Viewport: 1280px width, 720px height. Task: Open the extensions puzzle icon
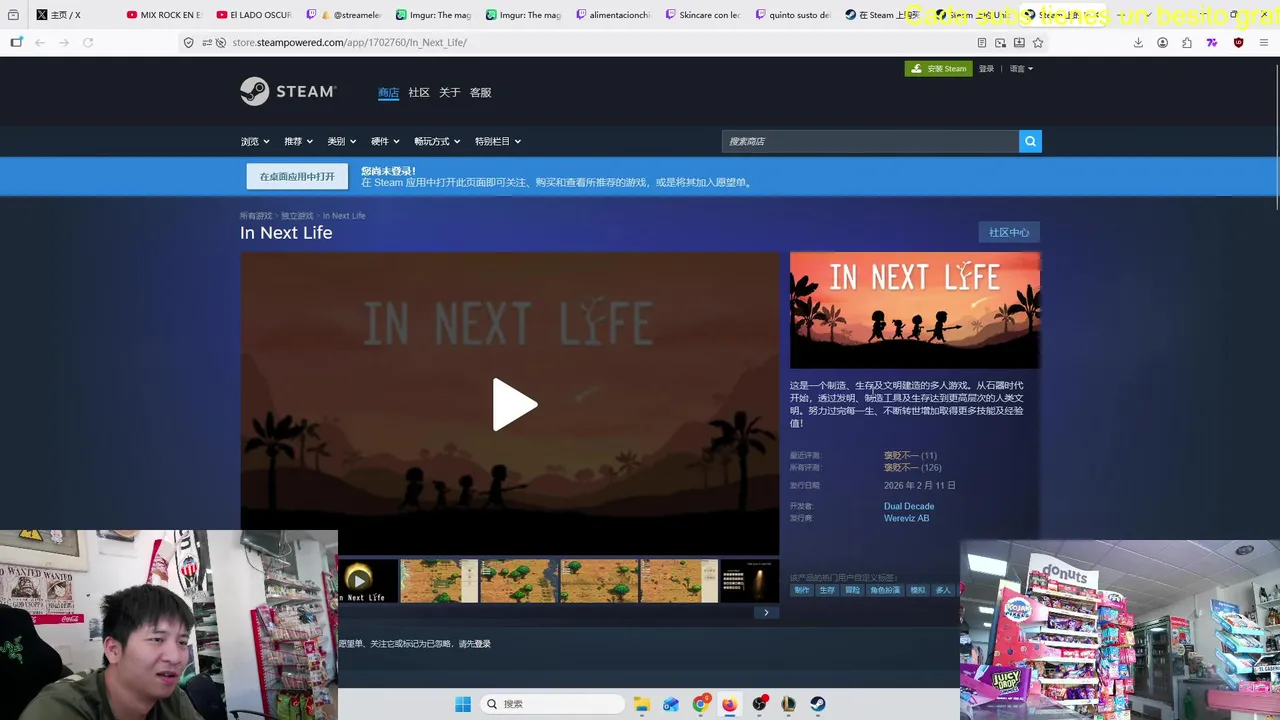[x=1186, y=42]
